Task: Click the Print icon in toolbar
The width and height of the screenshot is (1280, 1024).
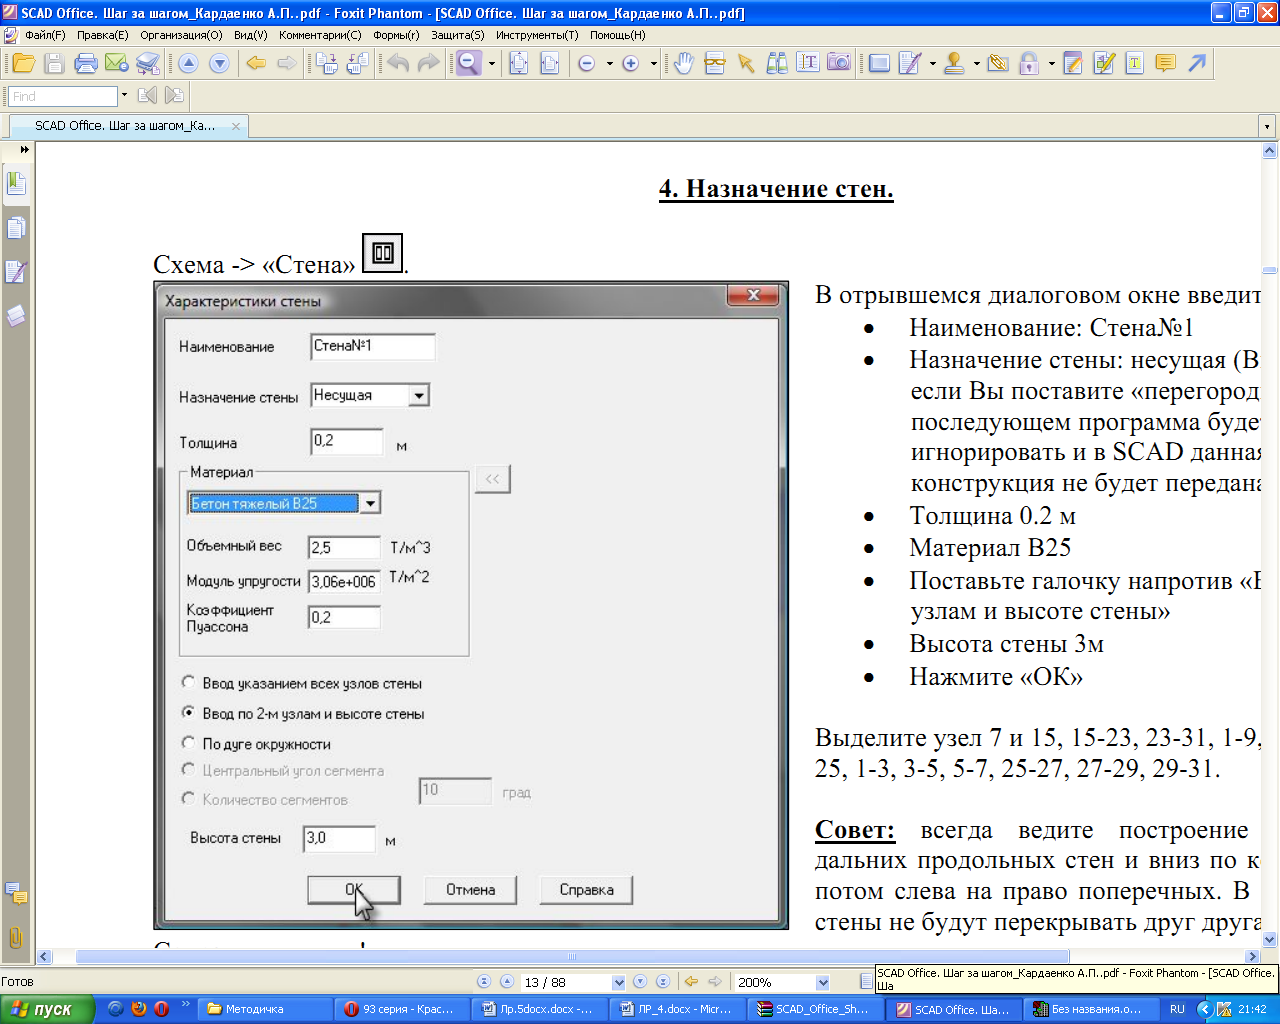Action: tap(86, 64)
